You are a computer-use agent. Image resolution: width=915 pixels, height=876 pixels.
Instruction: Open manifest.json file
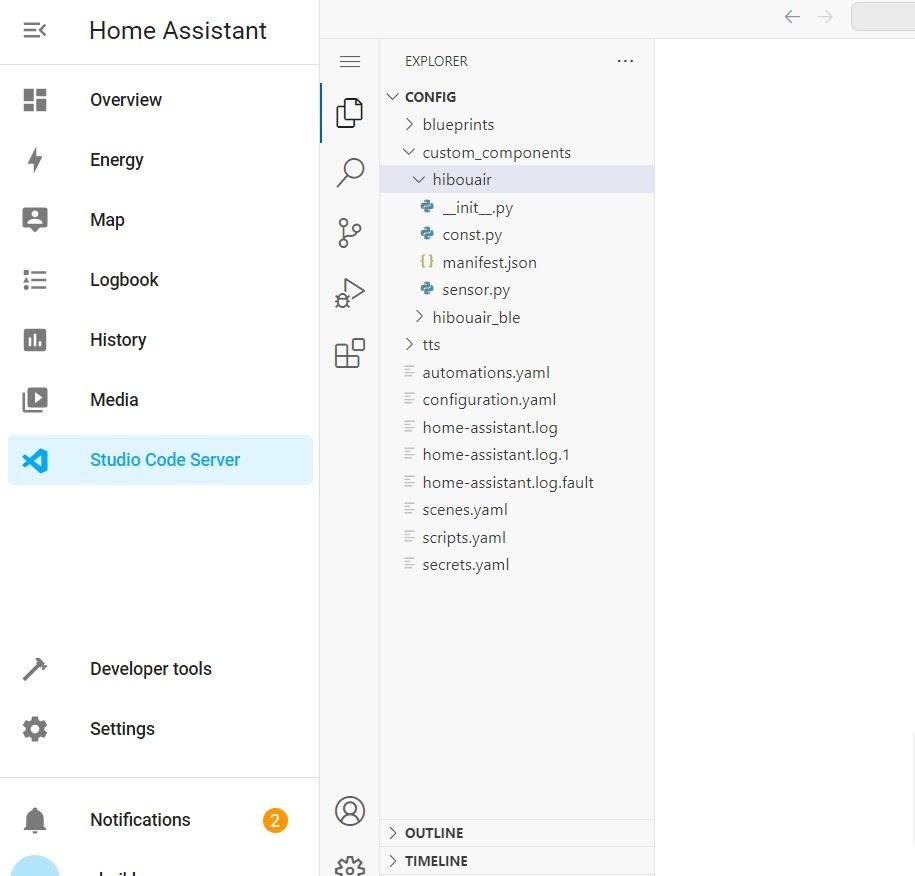(517, 262)
